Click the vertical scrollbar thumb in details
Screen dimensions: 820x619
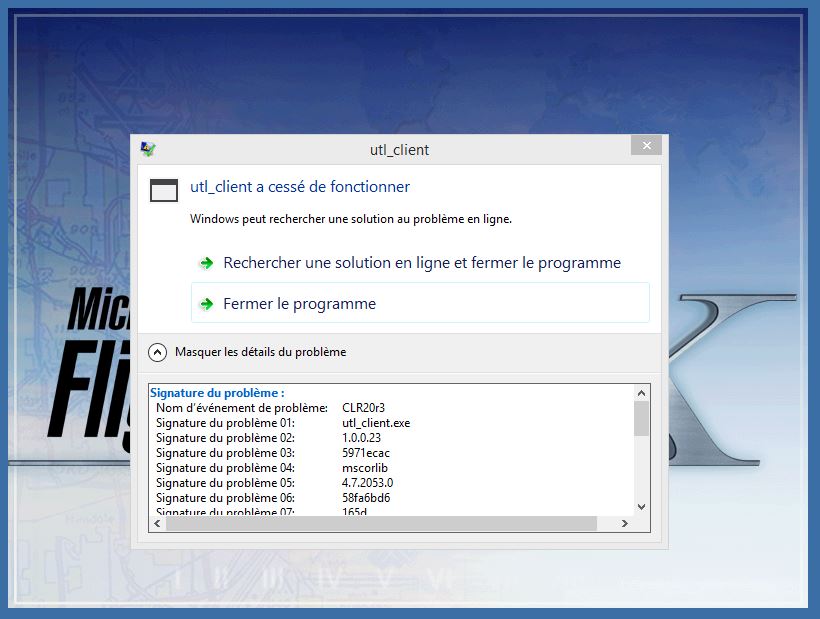tap(642, 418)
